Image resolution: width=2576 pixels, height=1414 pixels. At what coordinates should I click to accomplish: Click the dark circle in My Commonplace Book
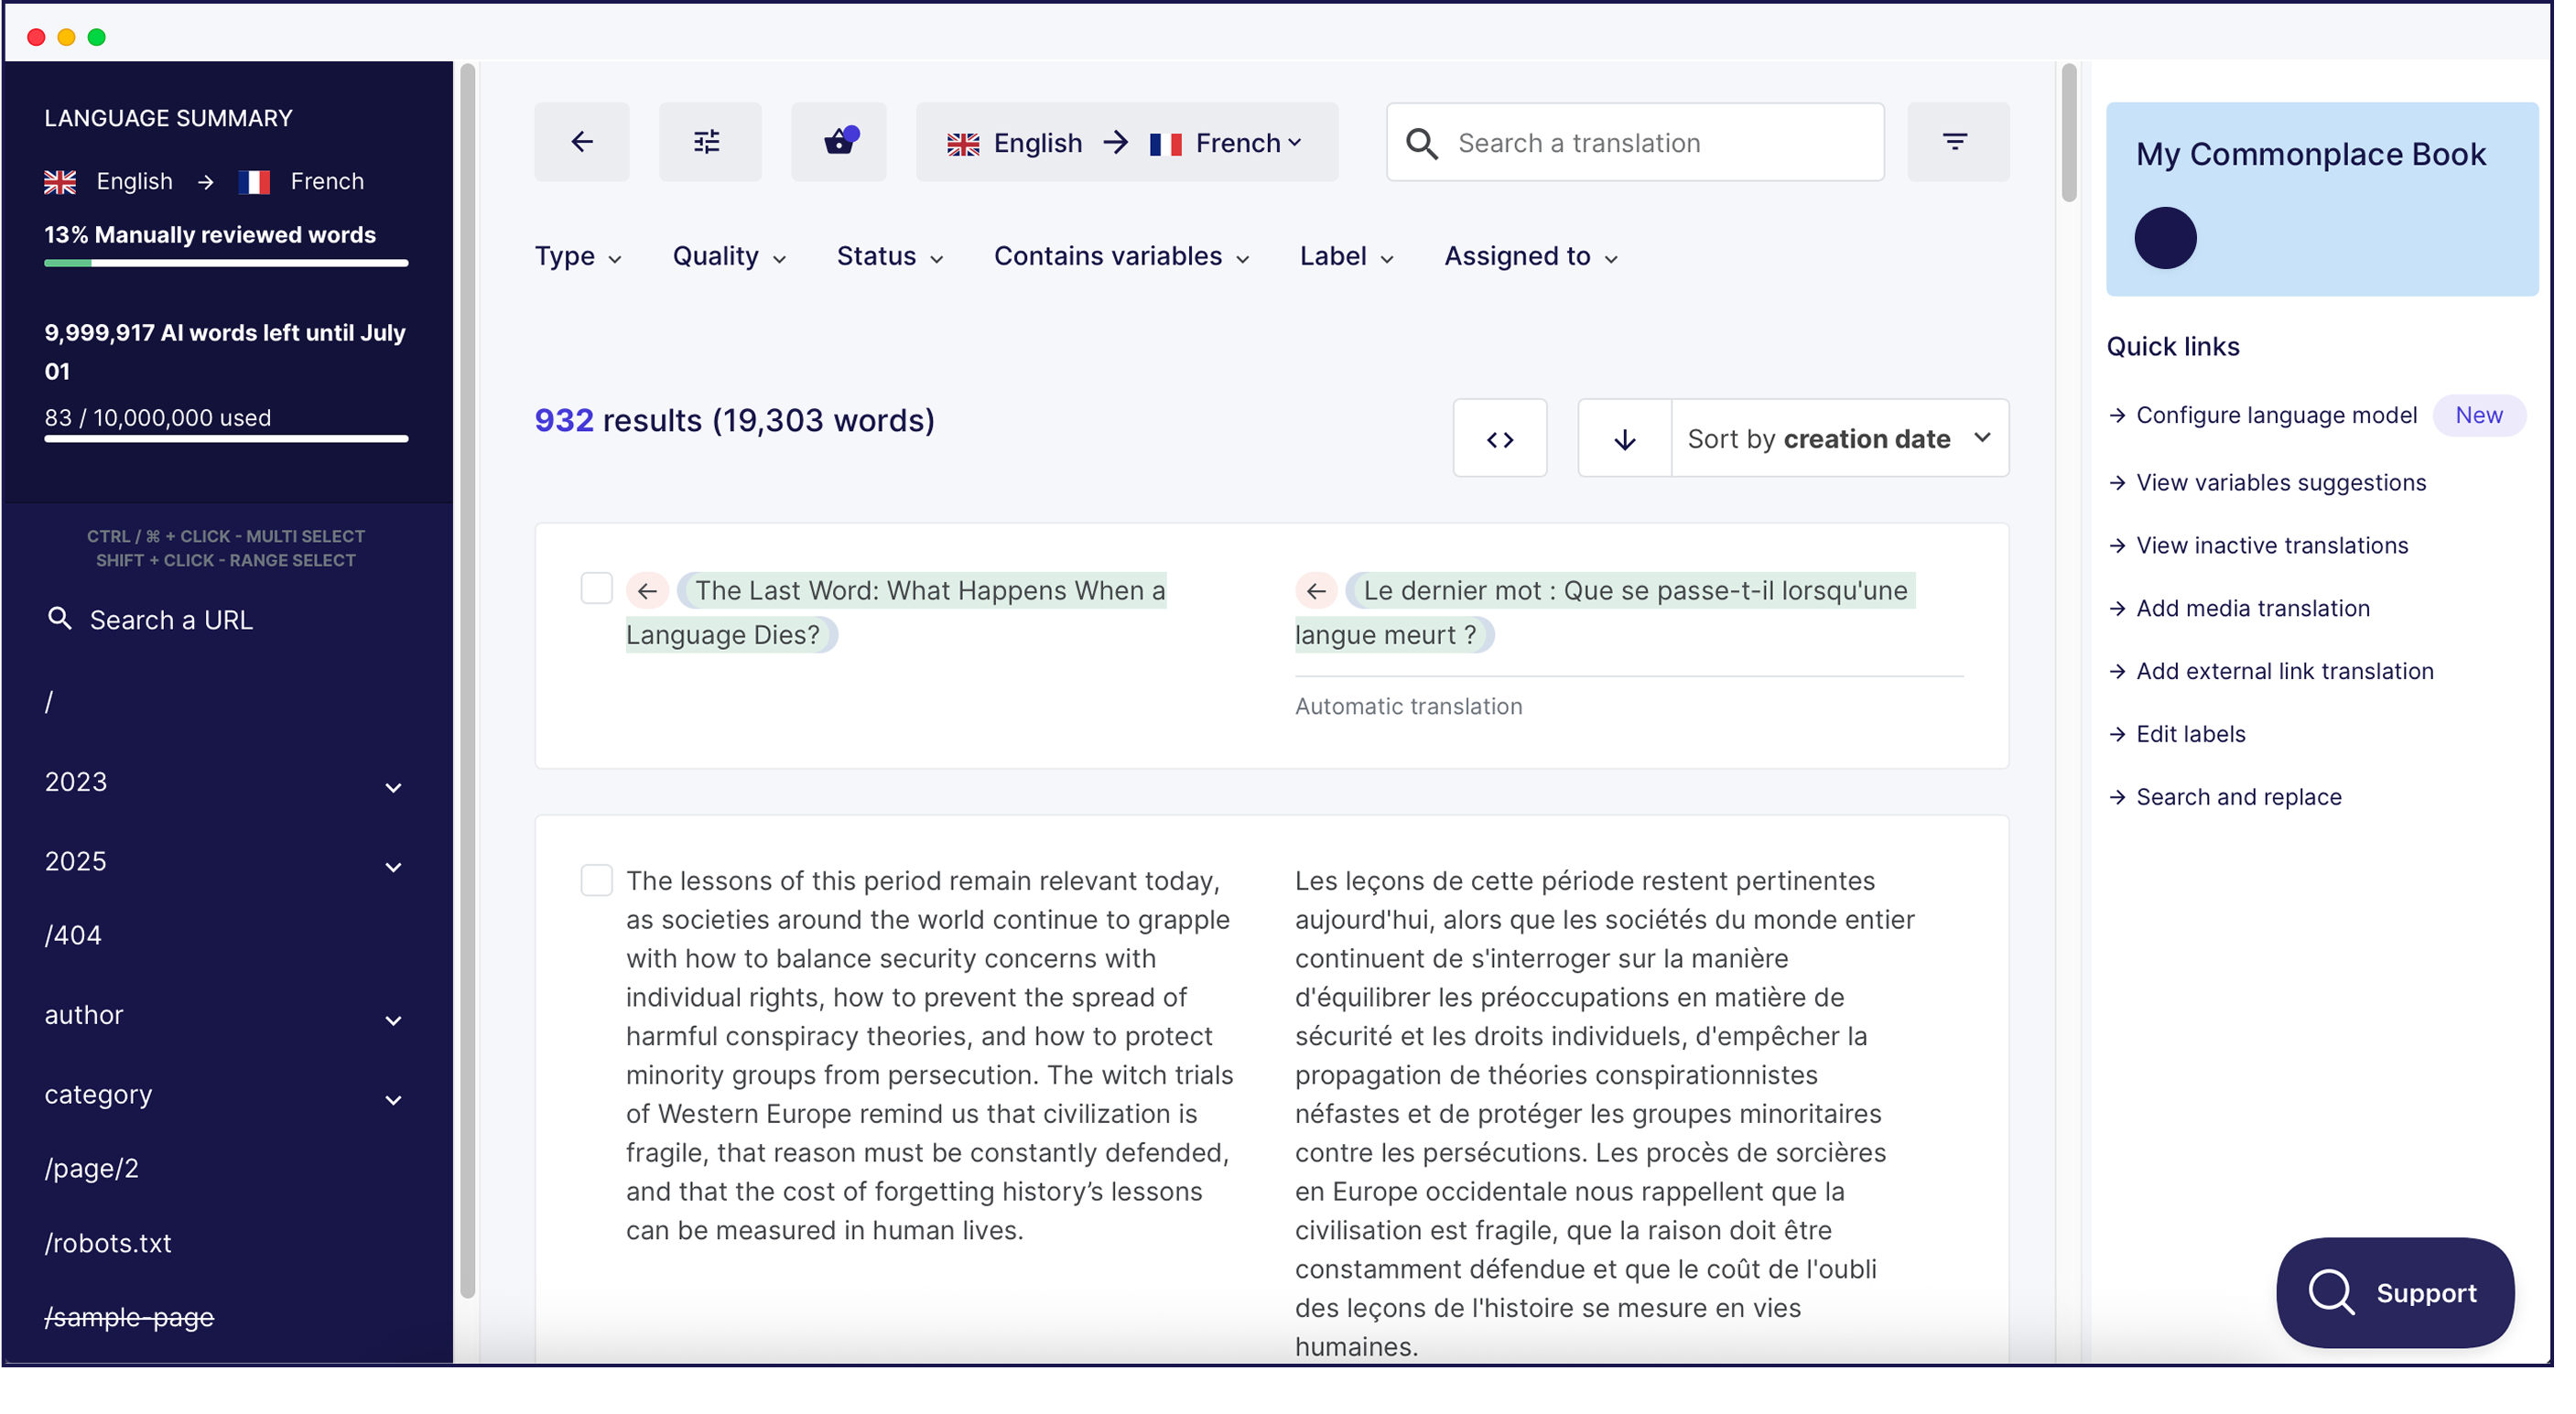(2165, 237)
